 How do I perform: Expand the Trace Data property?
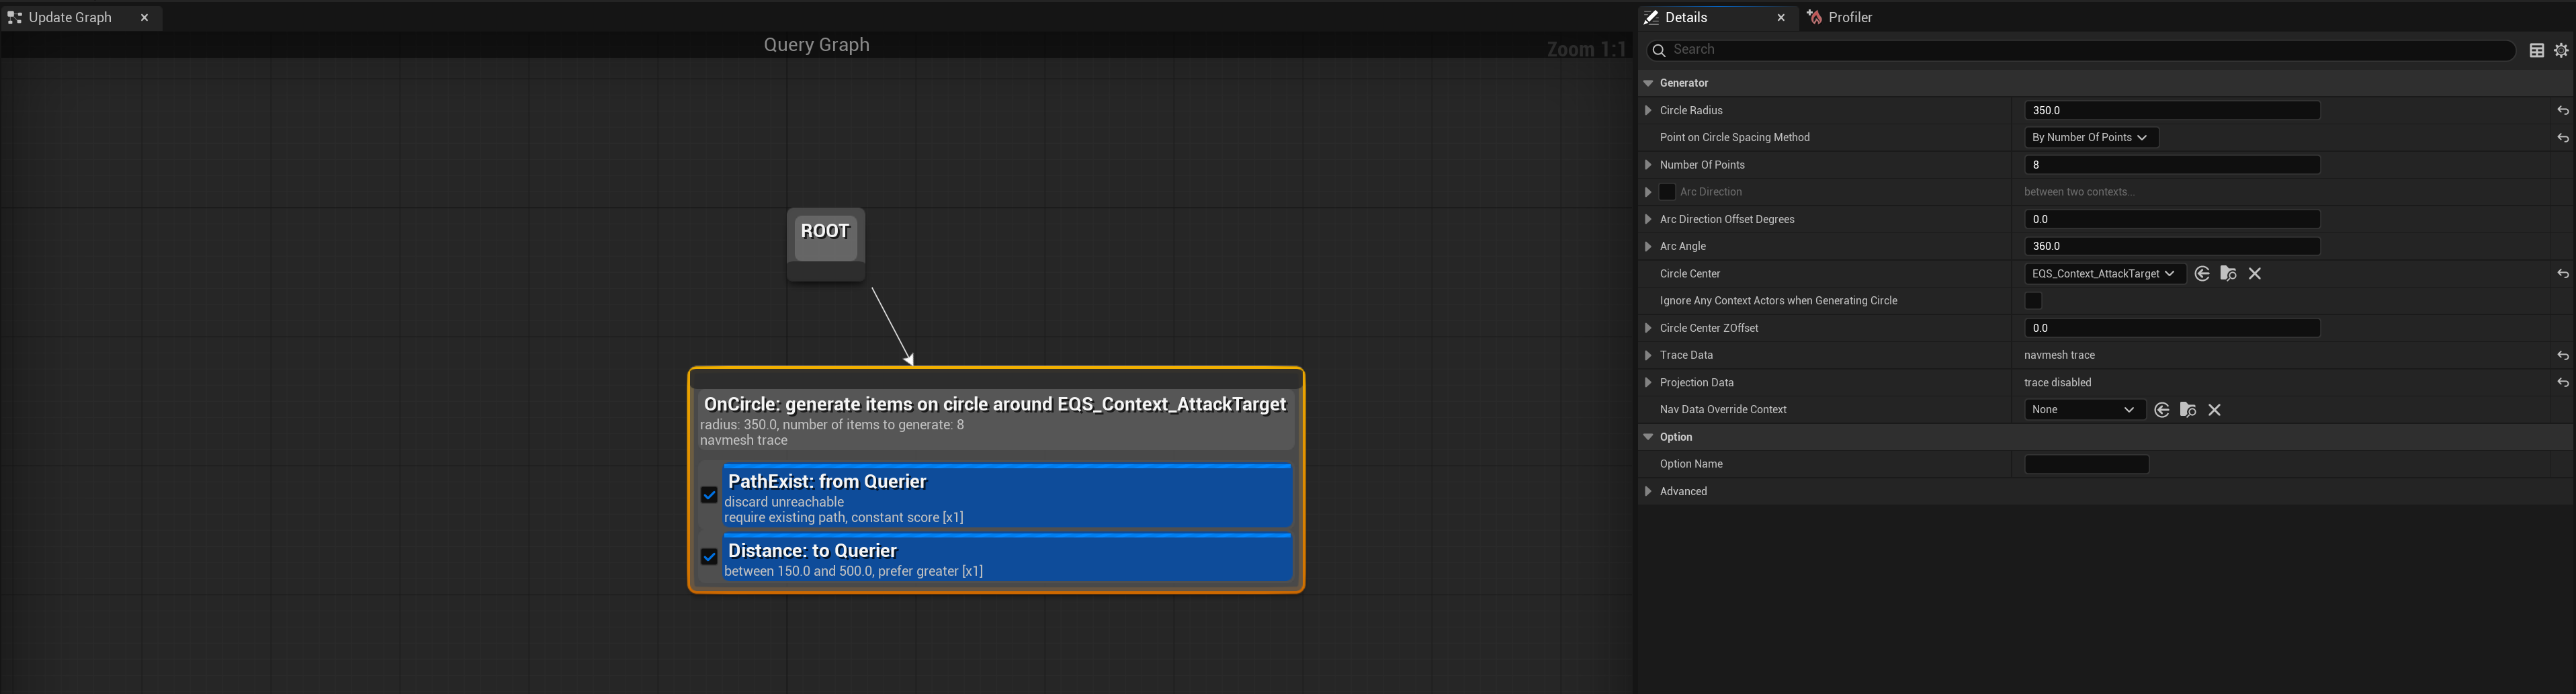1648,355
